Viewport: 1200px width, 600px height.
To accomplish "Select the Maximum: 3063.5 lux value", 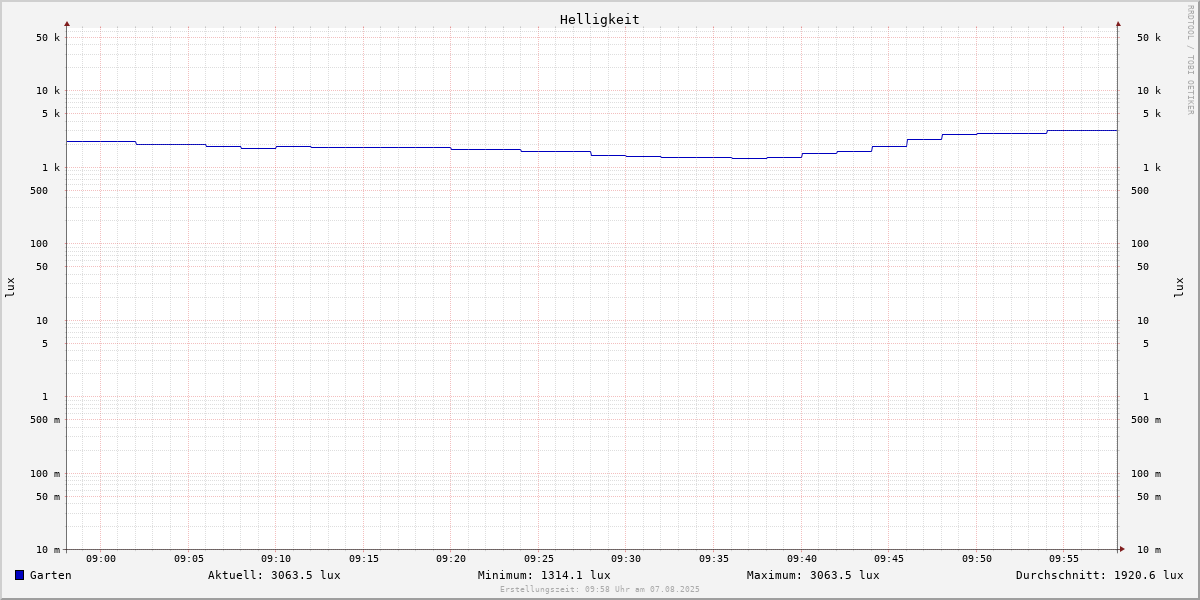I will tap(813, 575).
